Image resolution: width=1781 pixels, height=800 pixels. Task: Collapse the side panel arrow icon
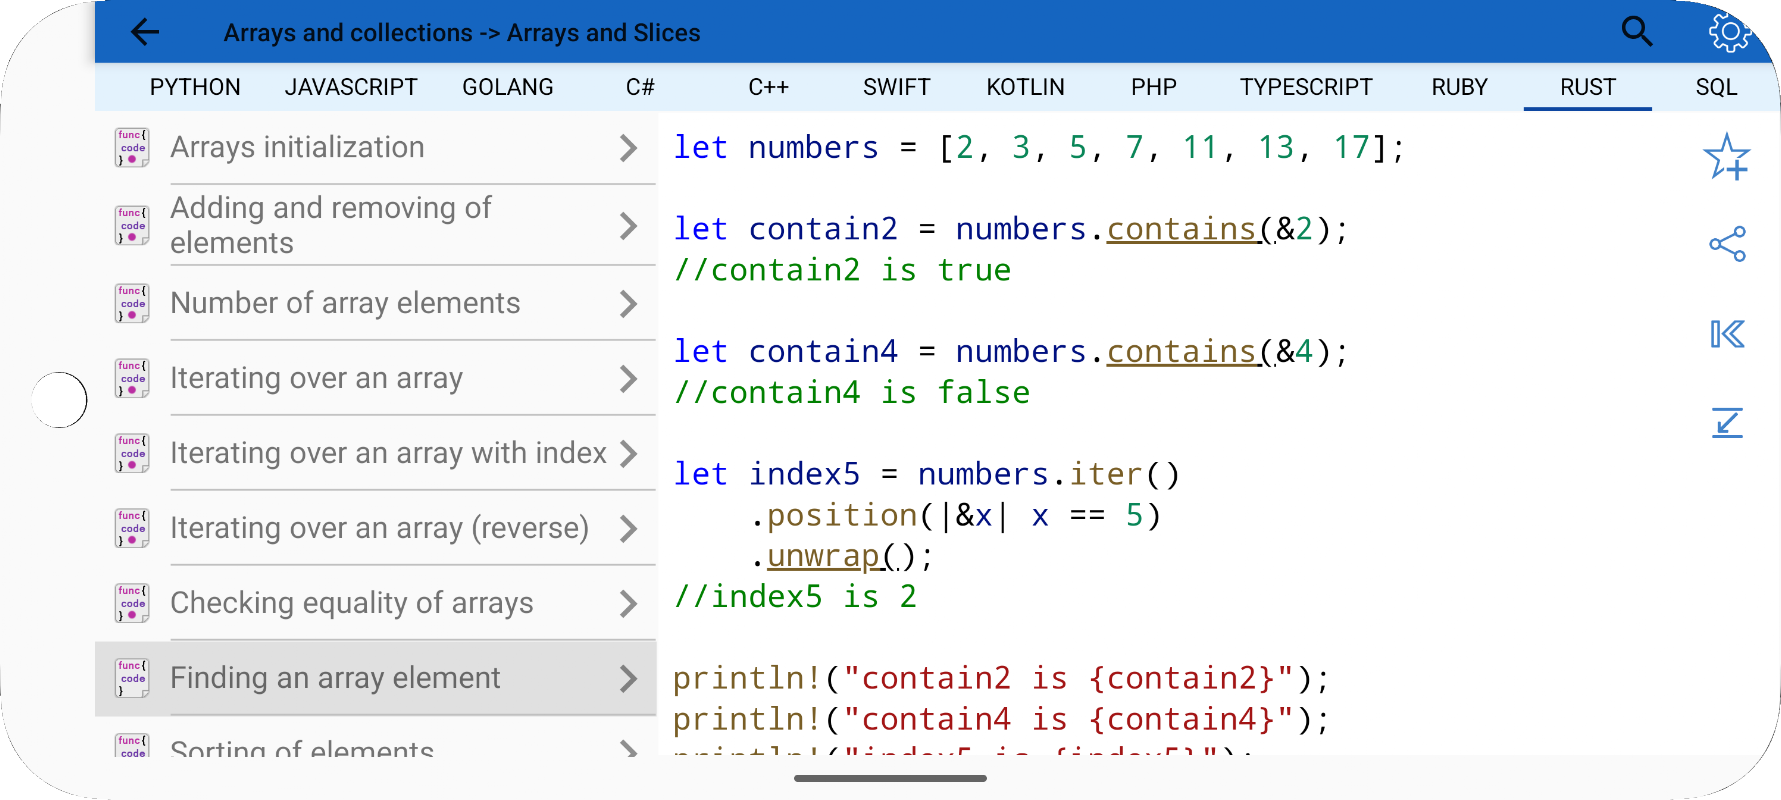[x=1727, y=334]
